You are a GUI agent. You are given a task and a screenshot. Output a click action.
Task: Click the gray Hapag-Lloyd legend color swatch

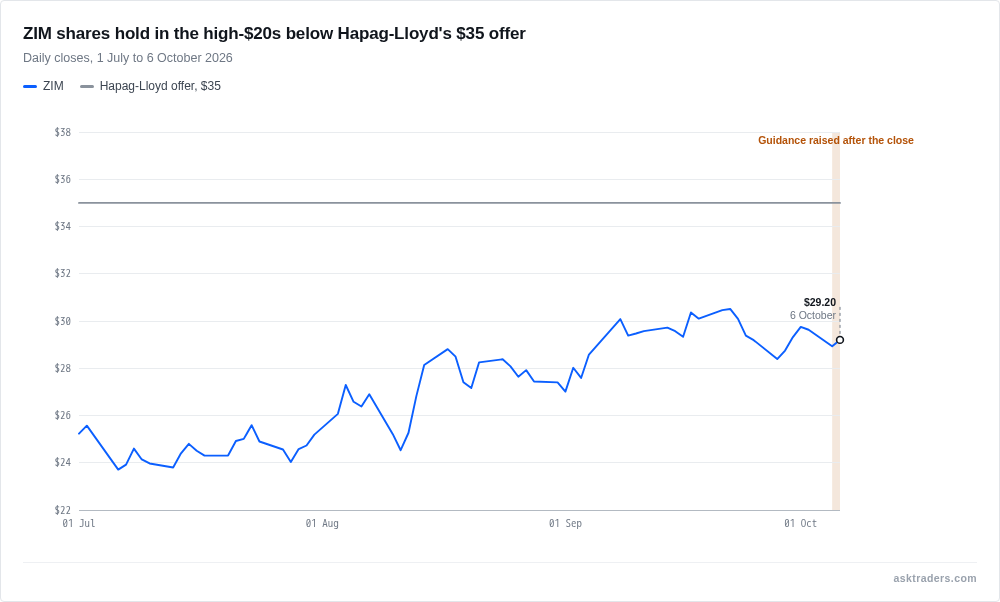tap(87, 86)
